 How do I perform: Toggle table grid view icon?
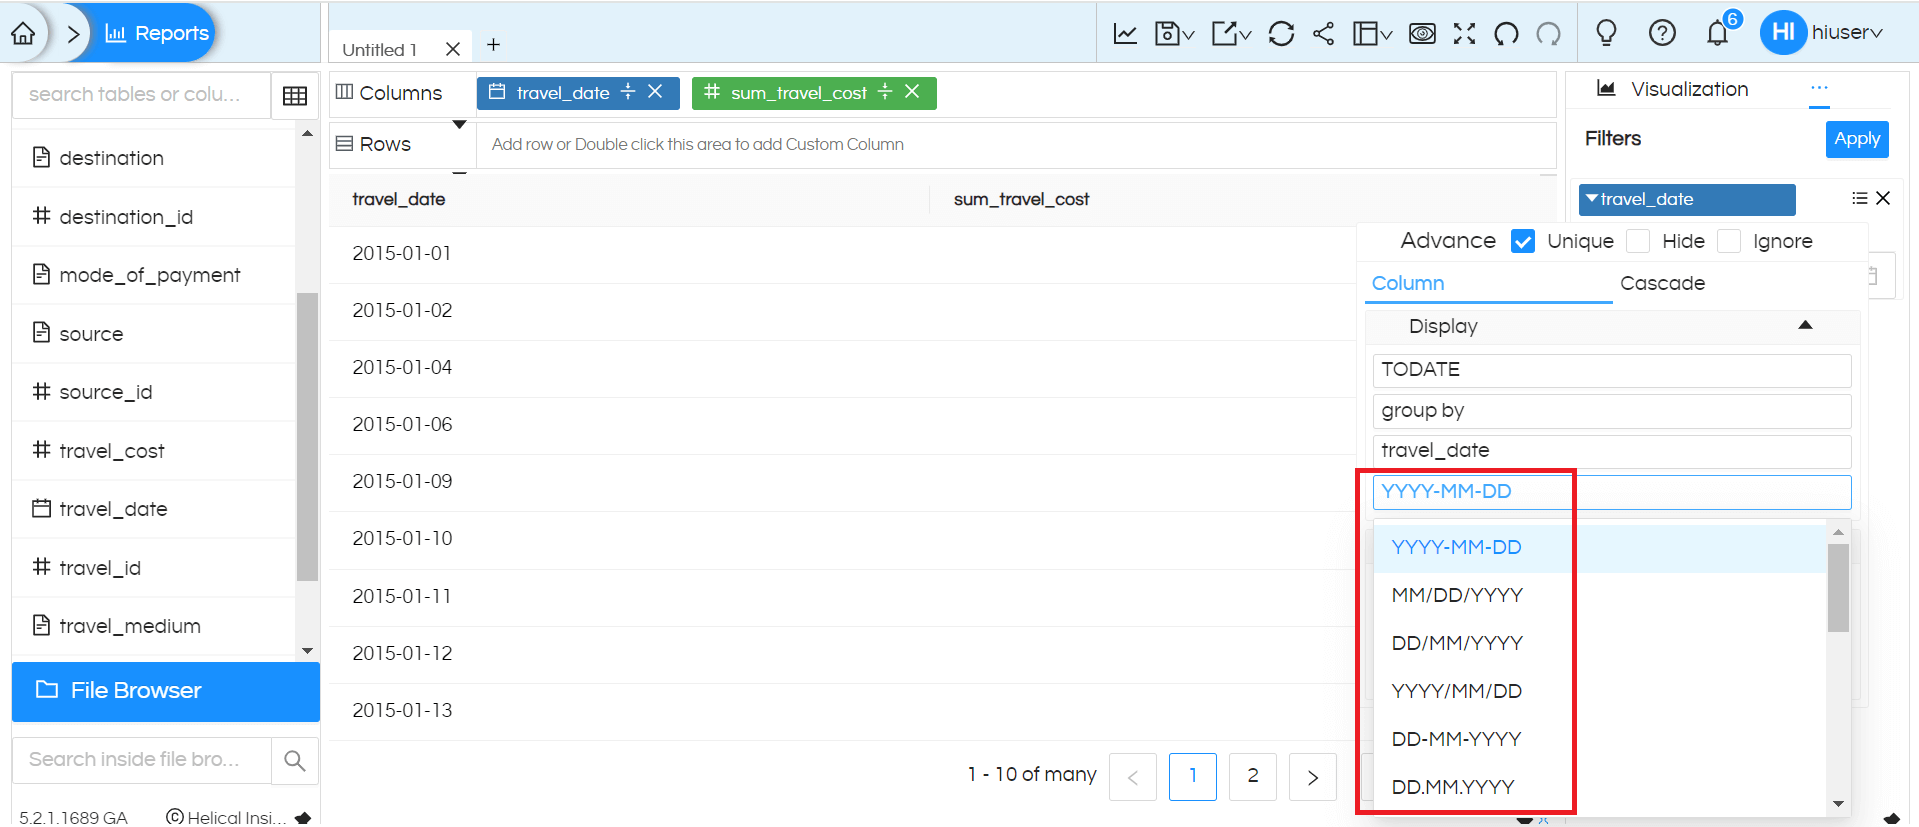[x=295, y=96]
